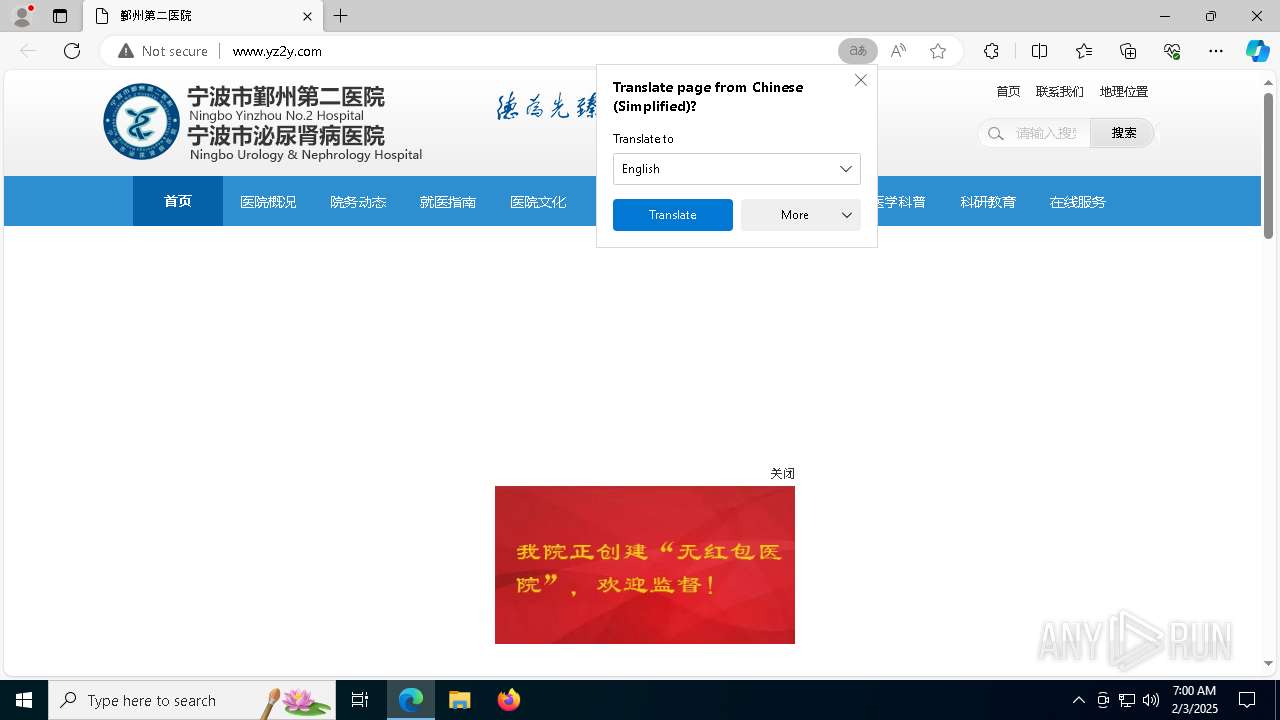This screenshot has height=720, width=1280.
Task: Open the 就医指南 navigation menu
Action: tap(448, 202)
